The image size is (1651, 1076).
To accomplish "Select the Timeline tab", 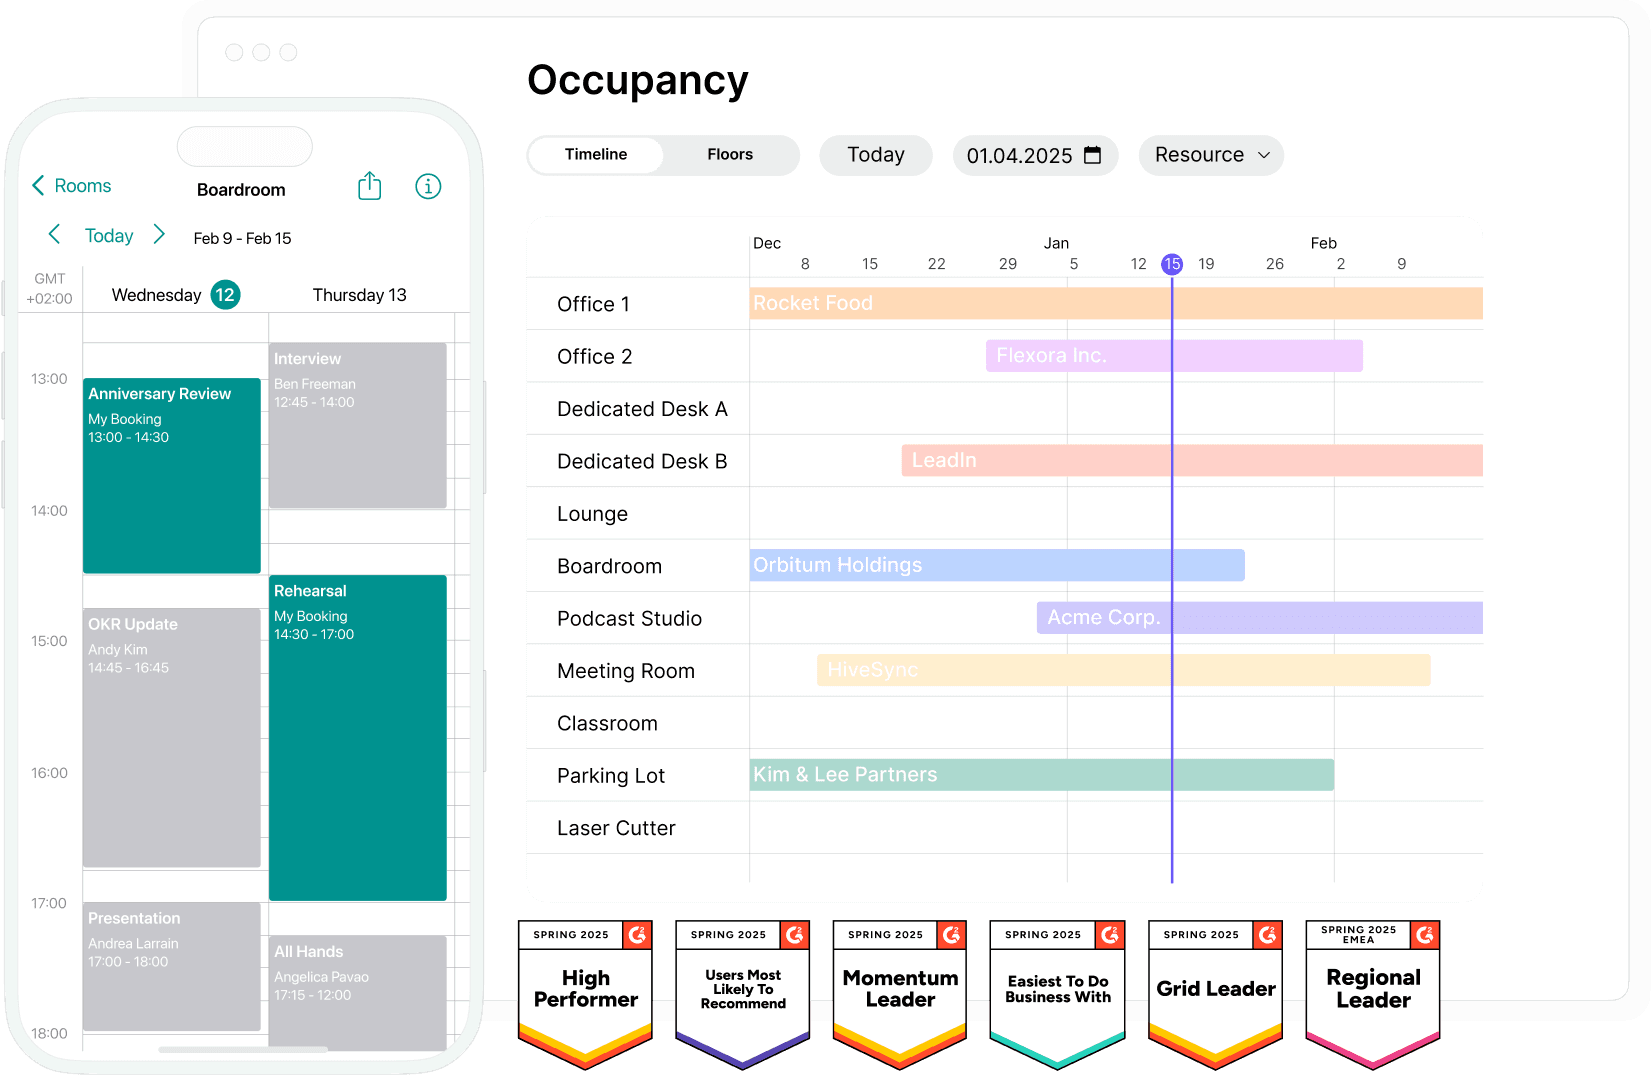I will [x=595, y=155].
